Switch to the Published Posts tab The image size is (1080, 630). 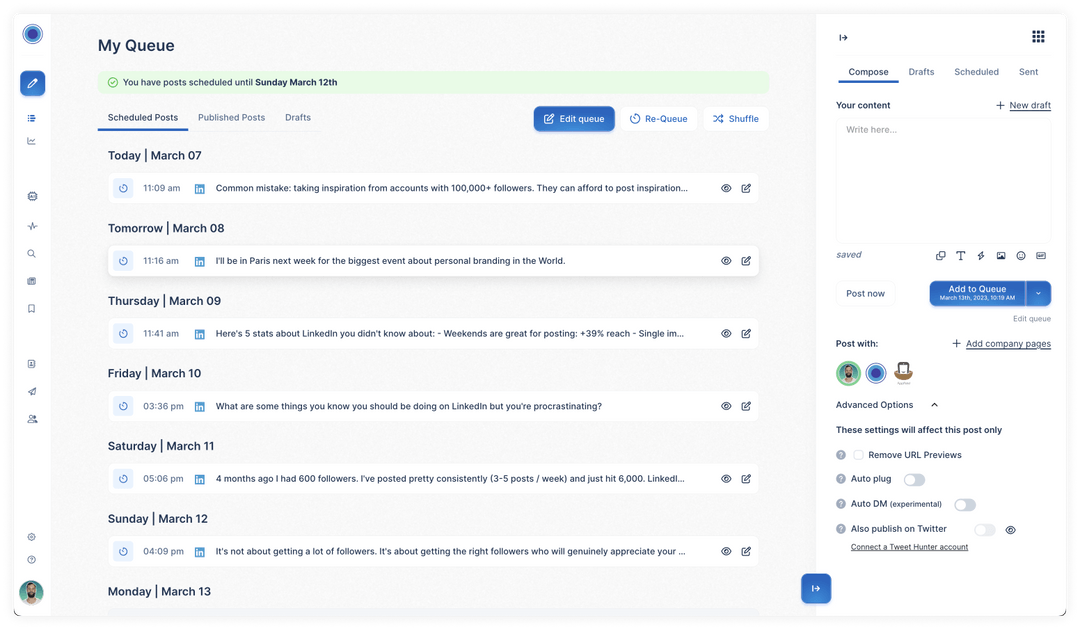(231, 117)
